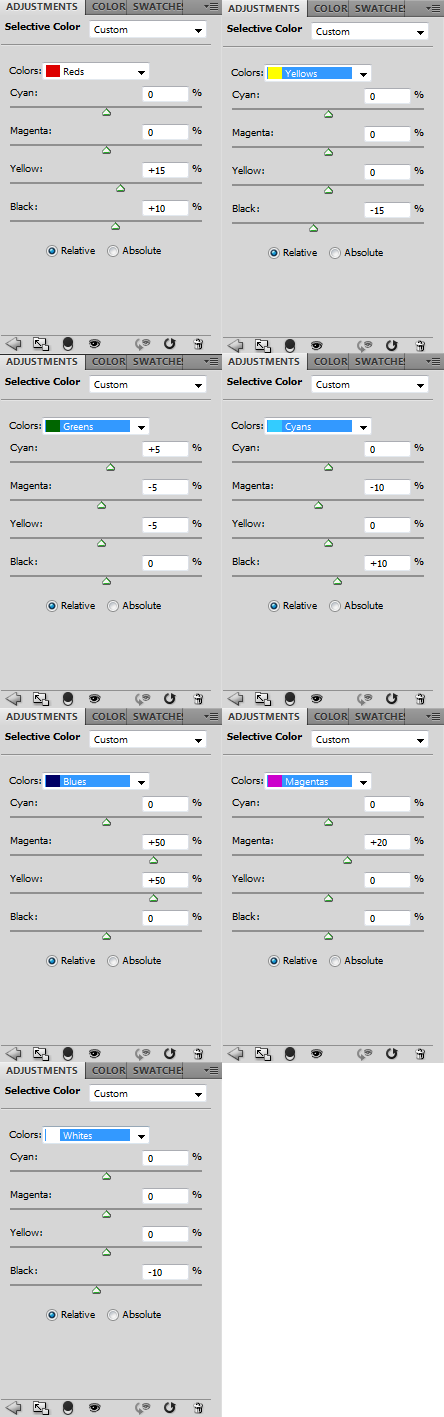Open preset Custom dropdown in Blues panel

tap(147, 739)
